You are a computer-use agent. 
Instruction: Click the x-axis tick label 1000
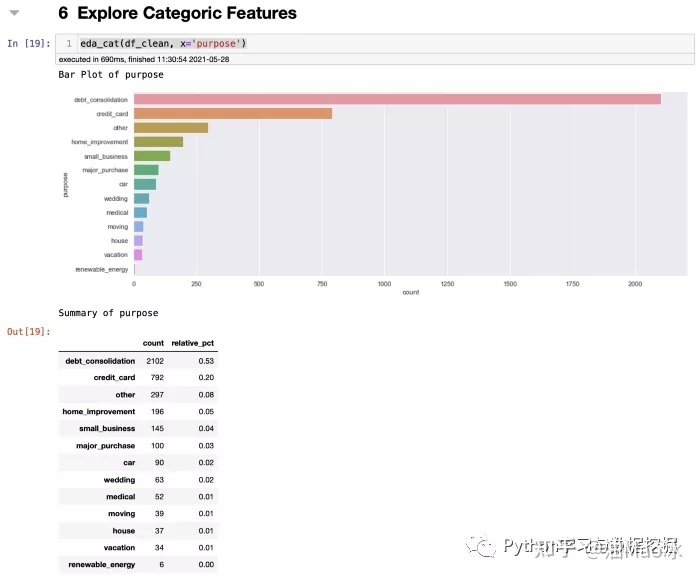384,284
